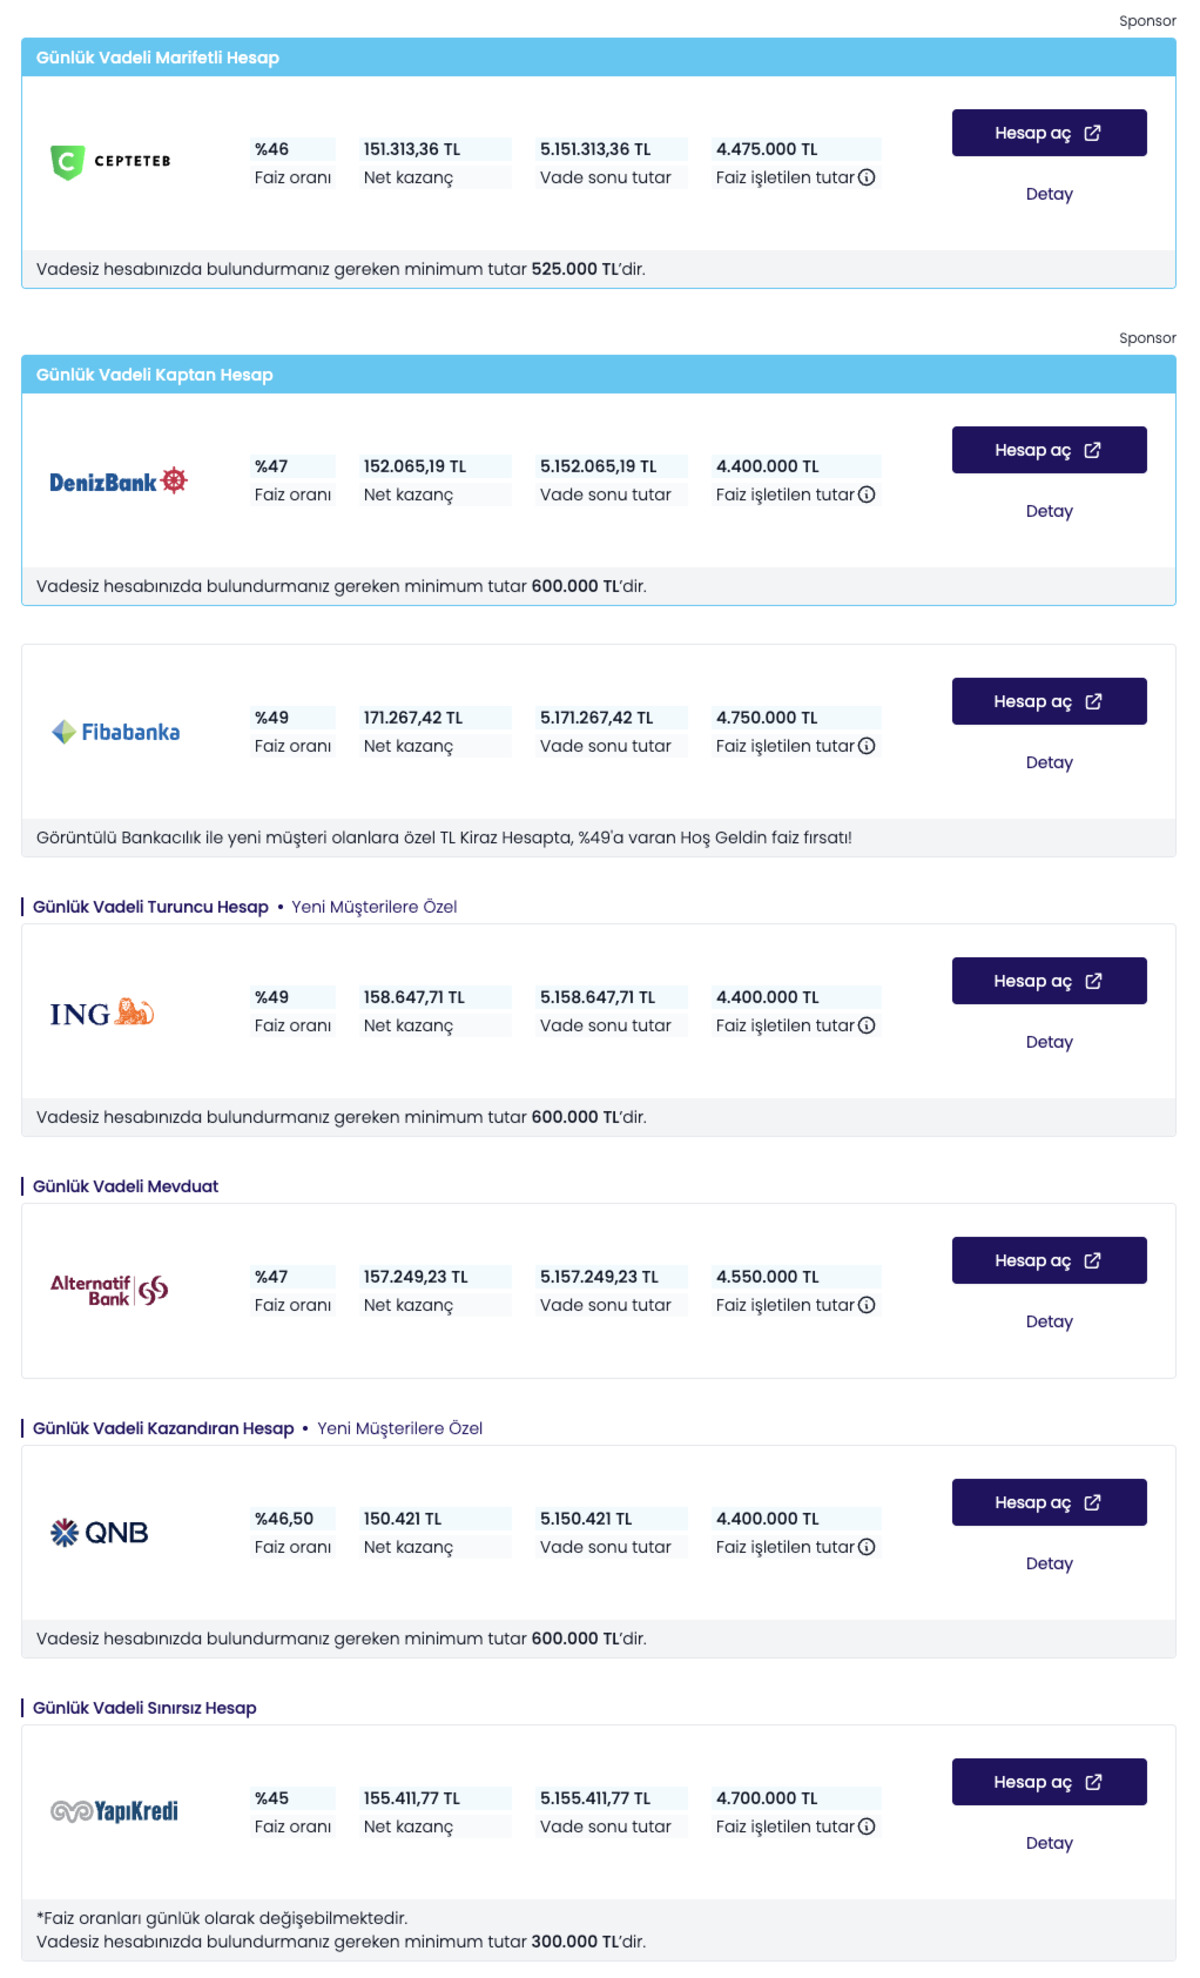Click the Günlük Vadeli Kazandıran Hesap heading
This screenshot has width=1200, height=1978.
pos(163,1429)
